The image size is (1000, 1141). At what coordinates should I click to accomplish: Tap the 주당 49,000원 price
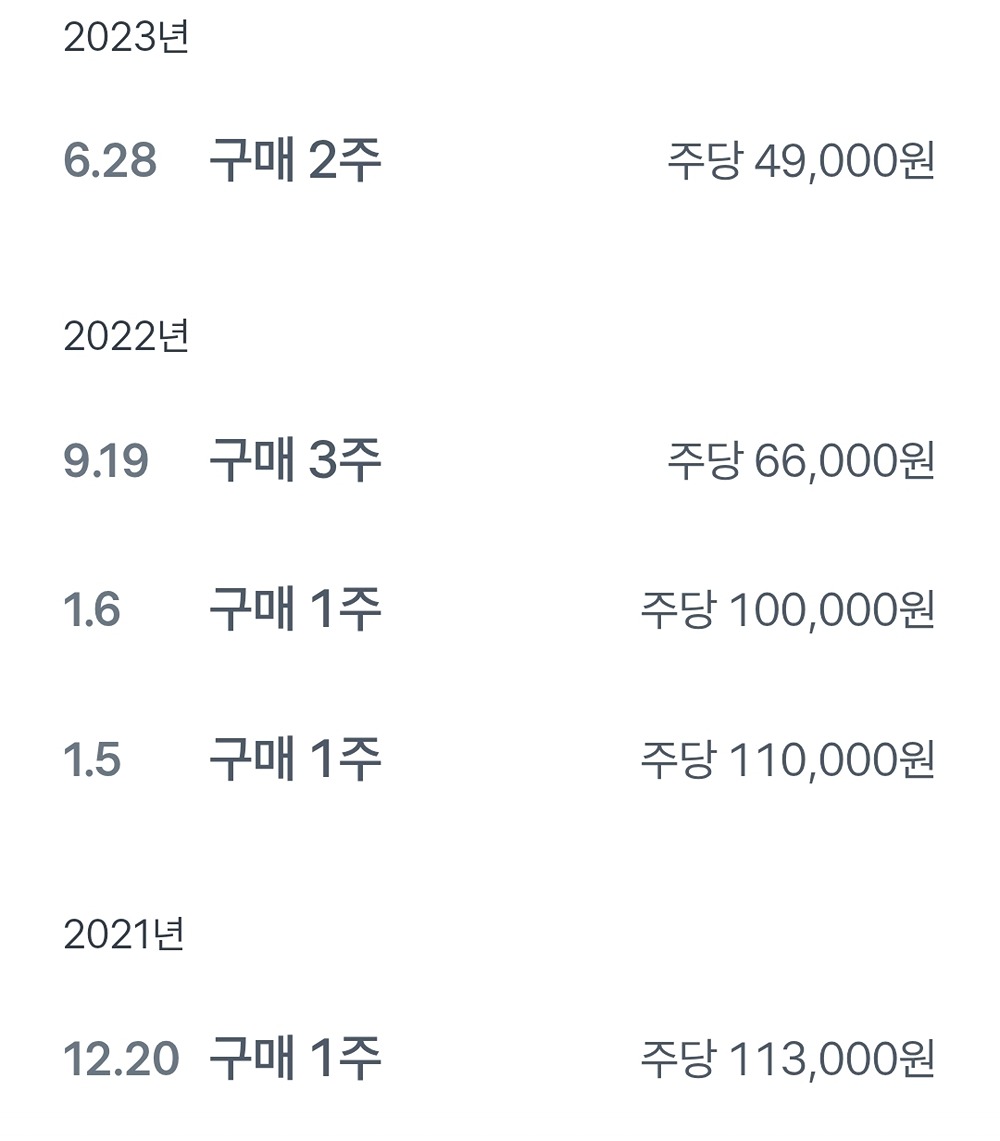coord(800,161)
